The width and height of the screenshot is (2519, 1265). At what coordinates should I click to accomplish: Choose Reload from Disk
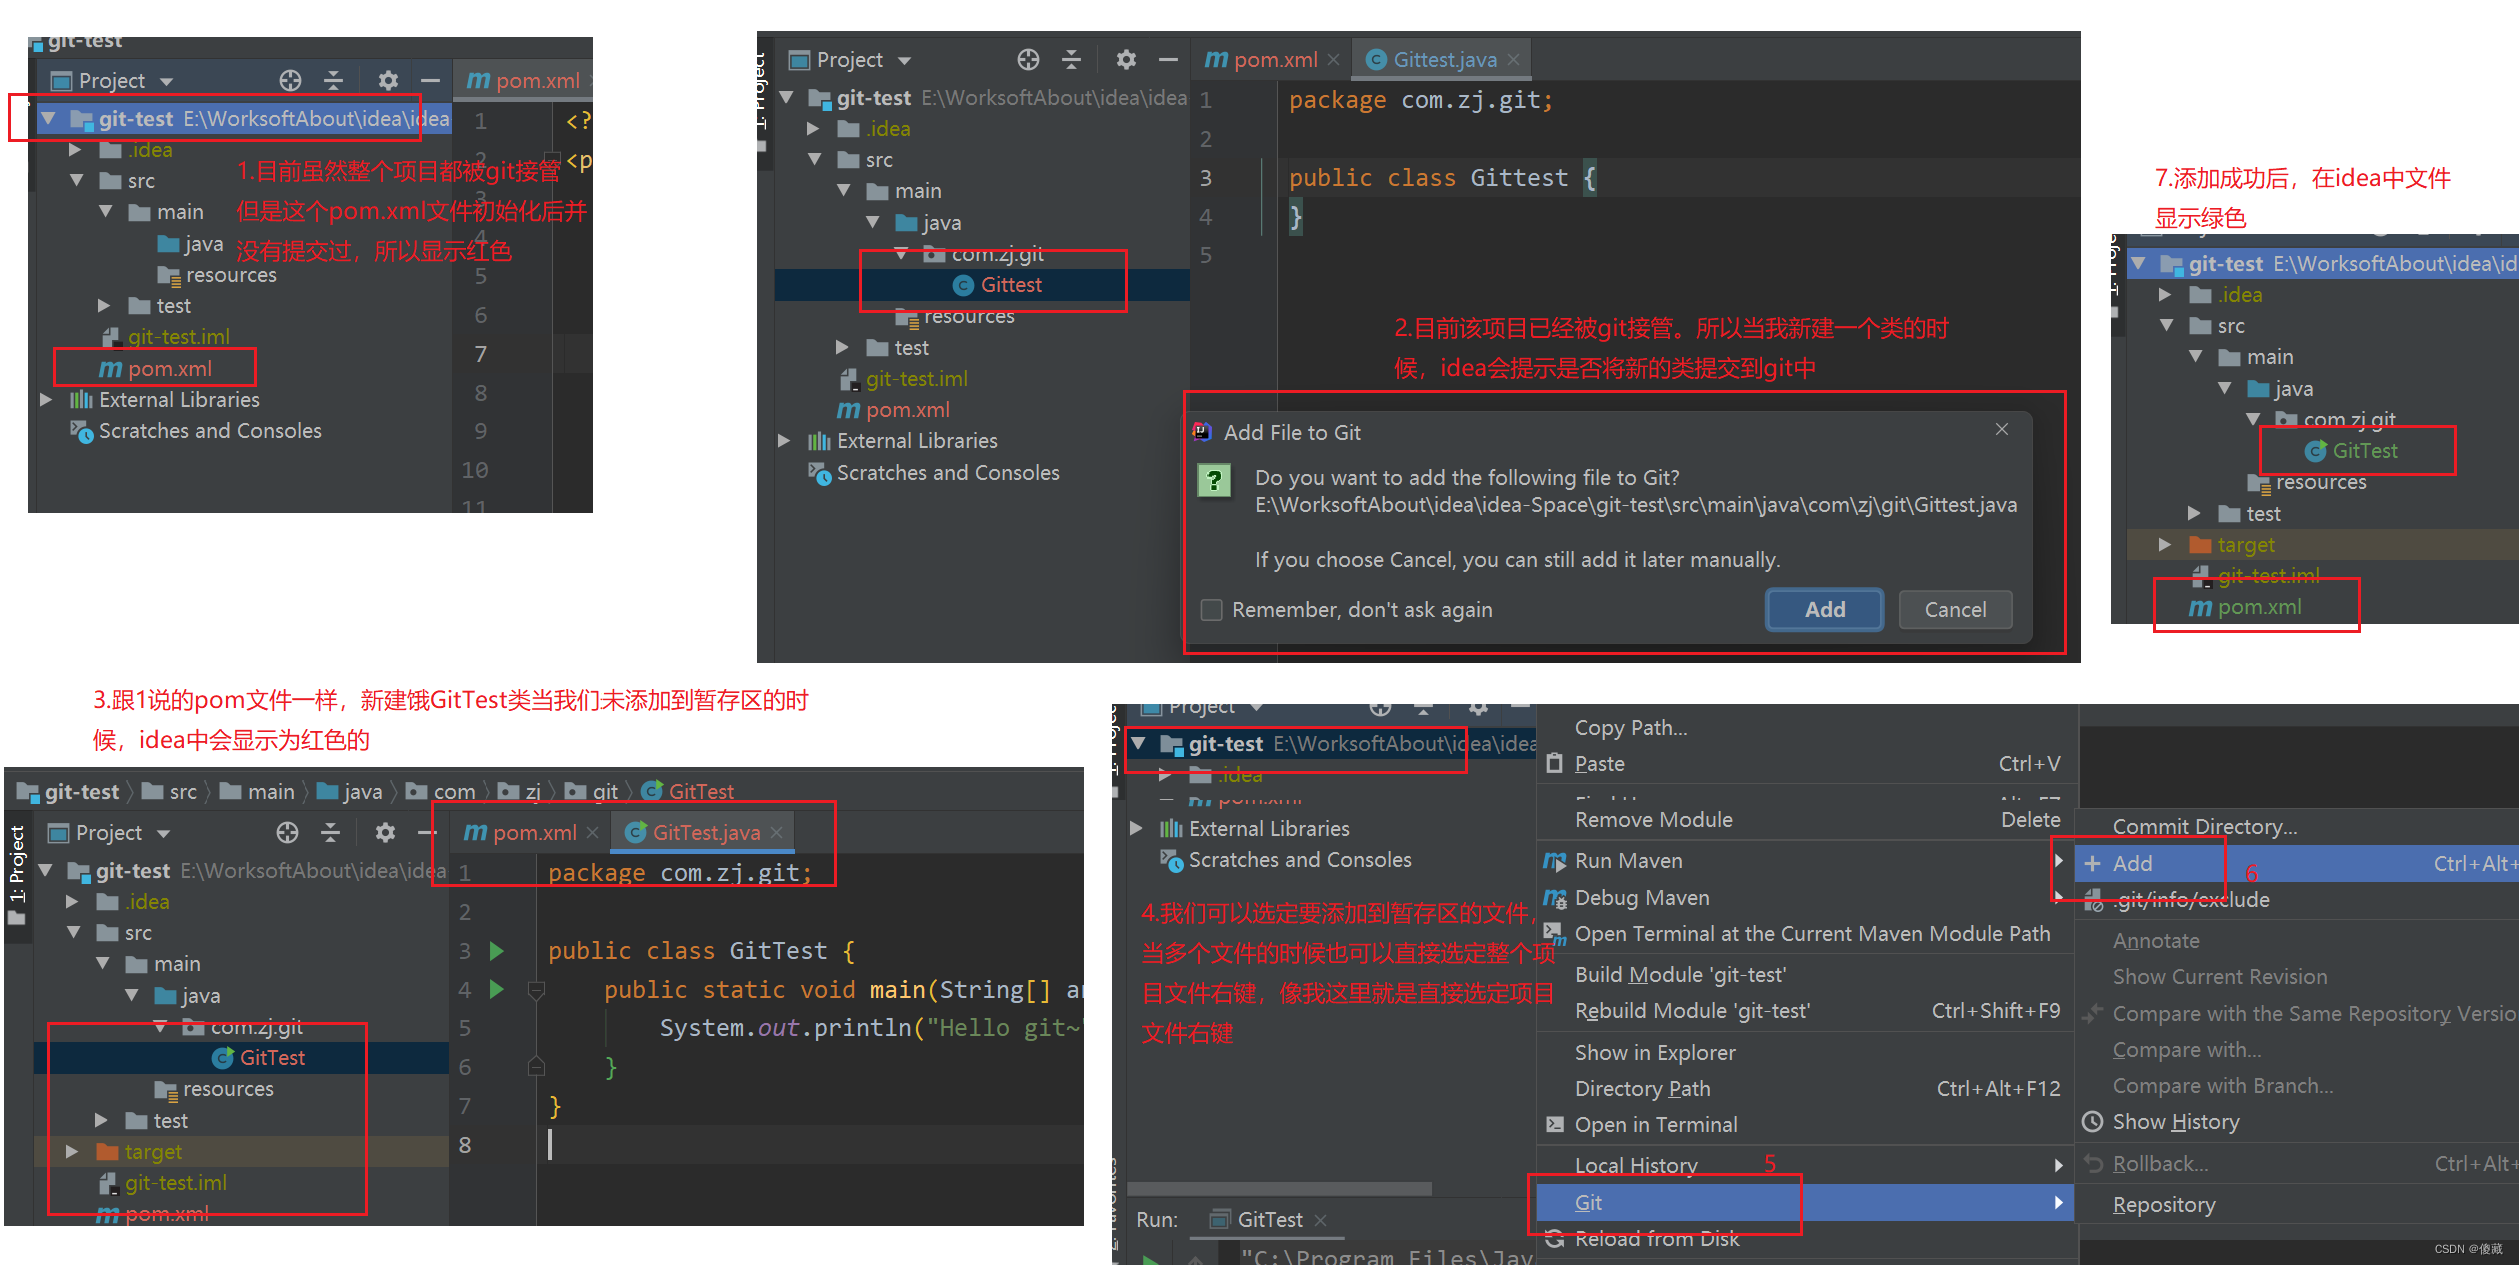click(1803, 1239)
